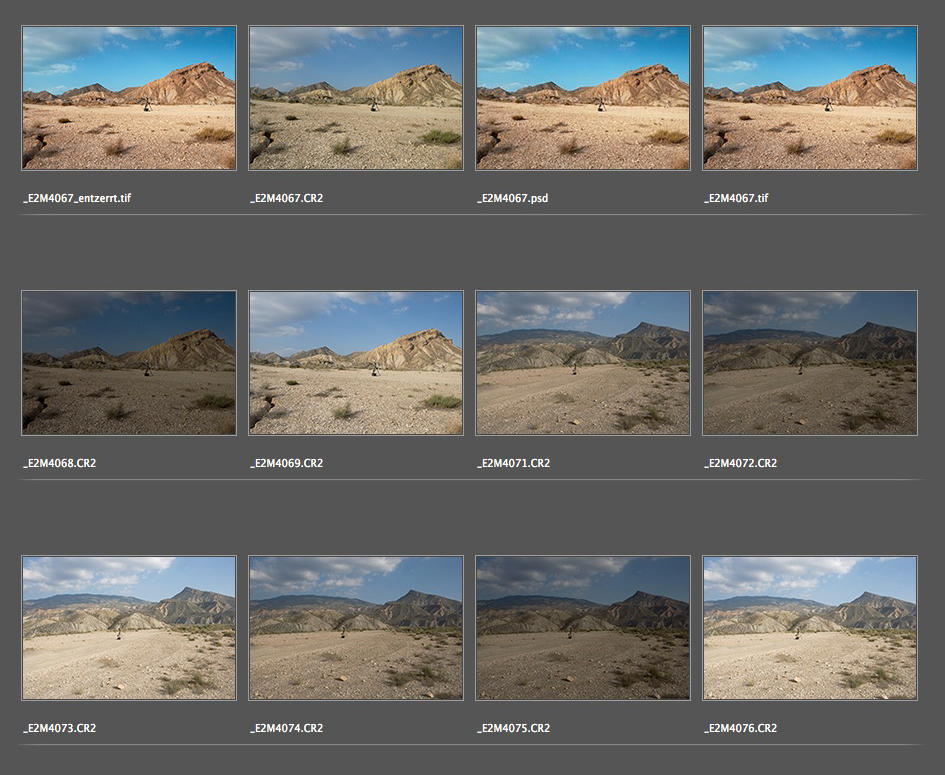Image resolution: width=945 pixels, height=775 pixels.
Task: Pick the _E2M4074.CR2 thumbnail
Action: [x=356, y=628]
